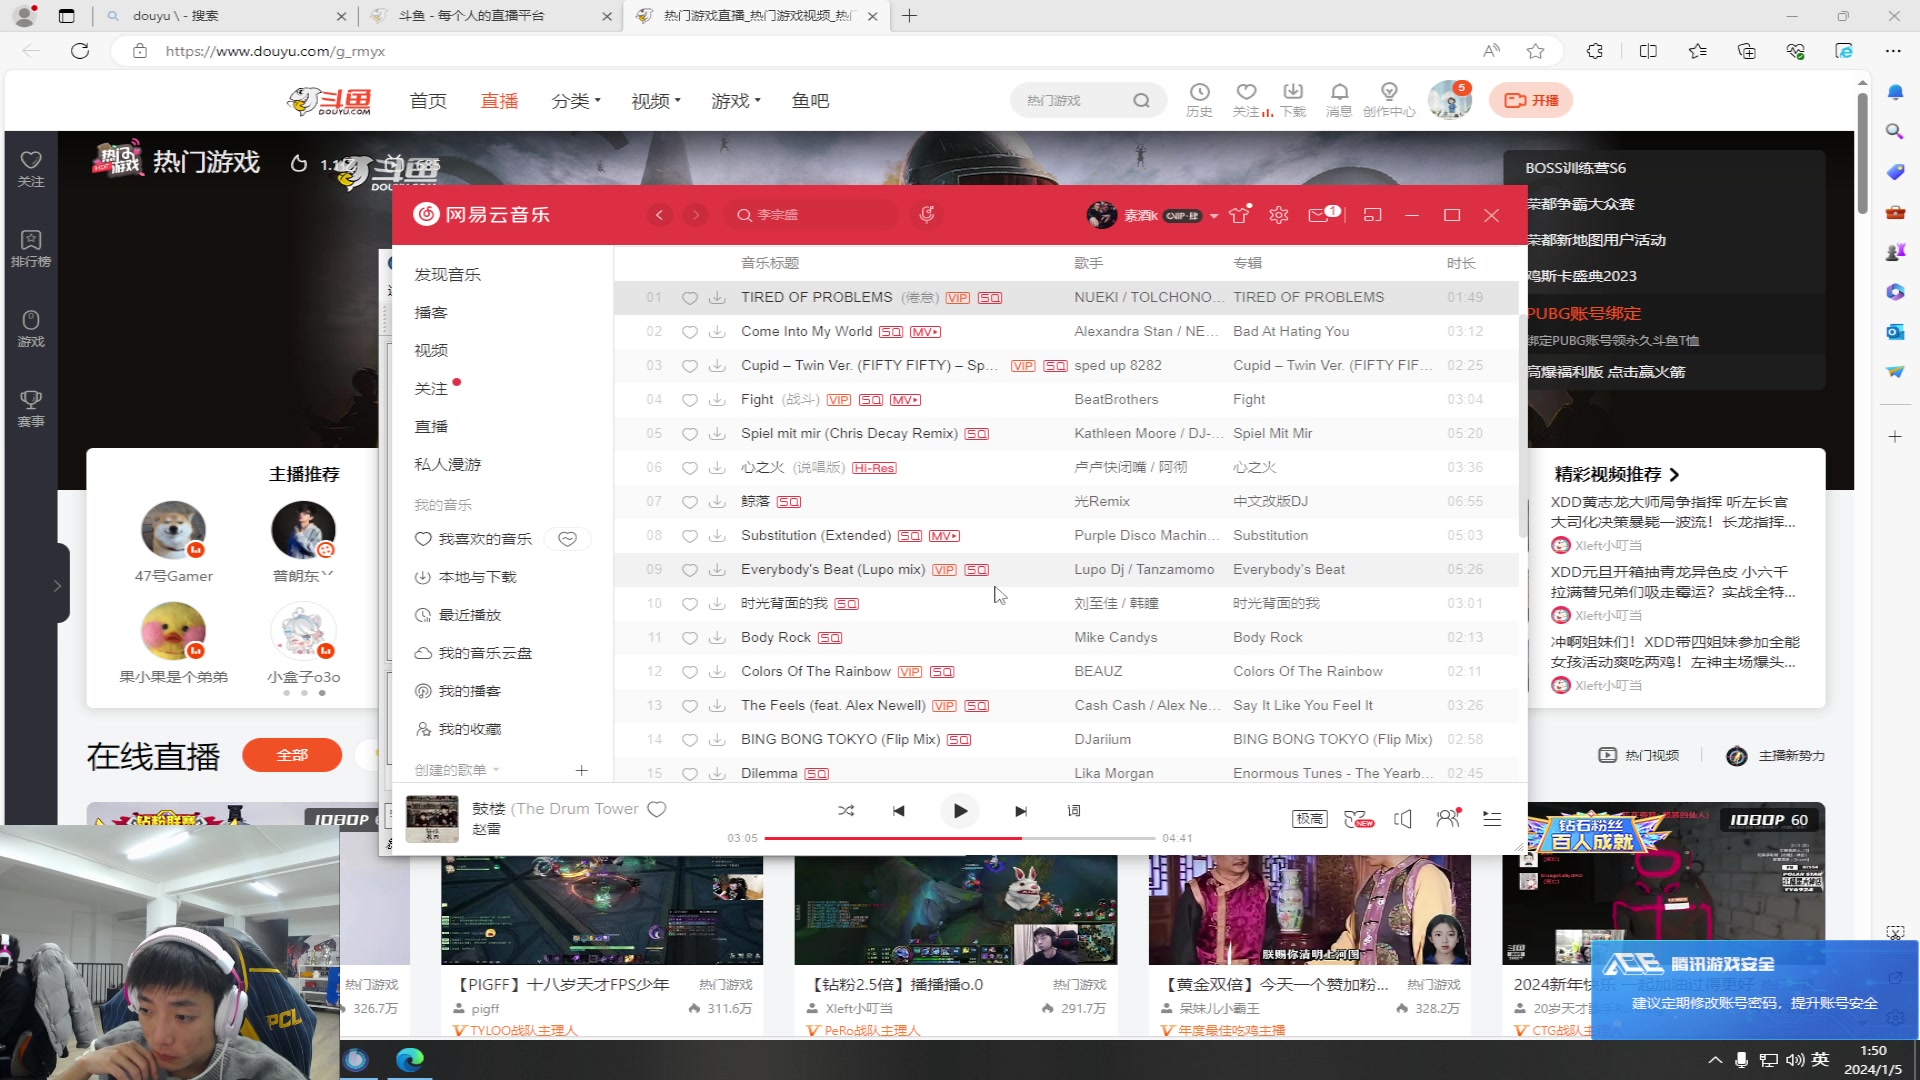Open Douyu watch history icon

pyautogui.click(x=1199, y=100)
